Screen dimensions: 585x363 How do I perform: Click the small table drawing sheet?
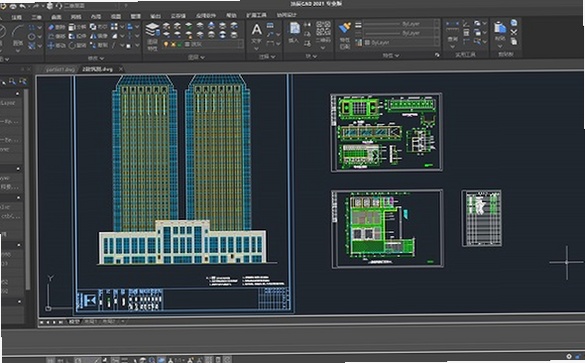pyautogui.click(x=481, y=218)
